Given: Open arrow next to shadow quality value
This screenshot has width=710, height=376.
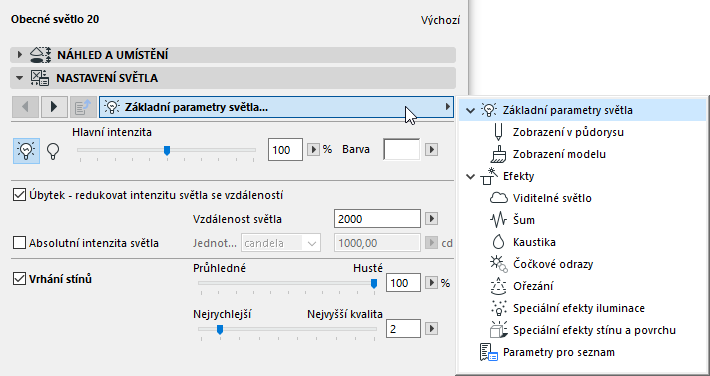Looking at the screenshot, I should (x=432, y=328).
